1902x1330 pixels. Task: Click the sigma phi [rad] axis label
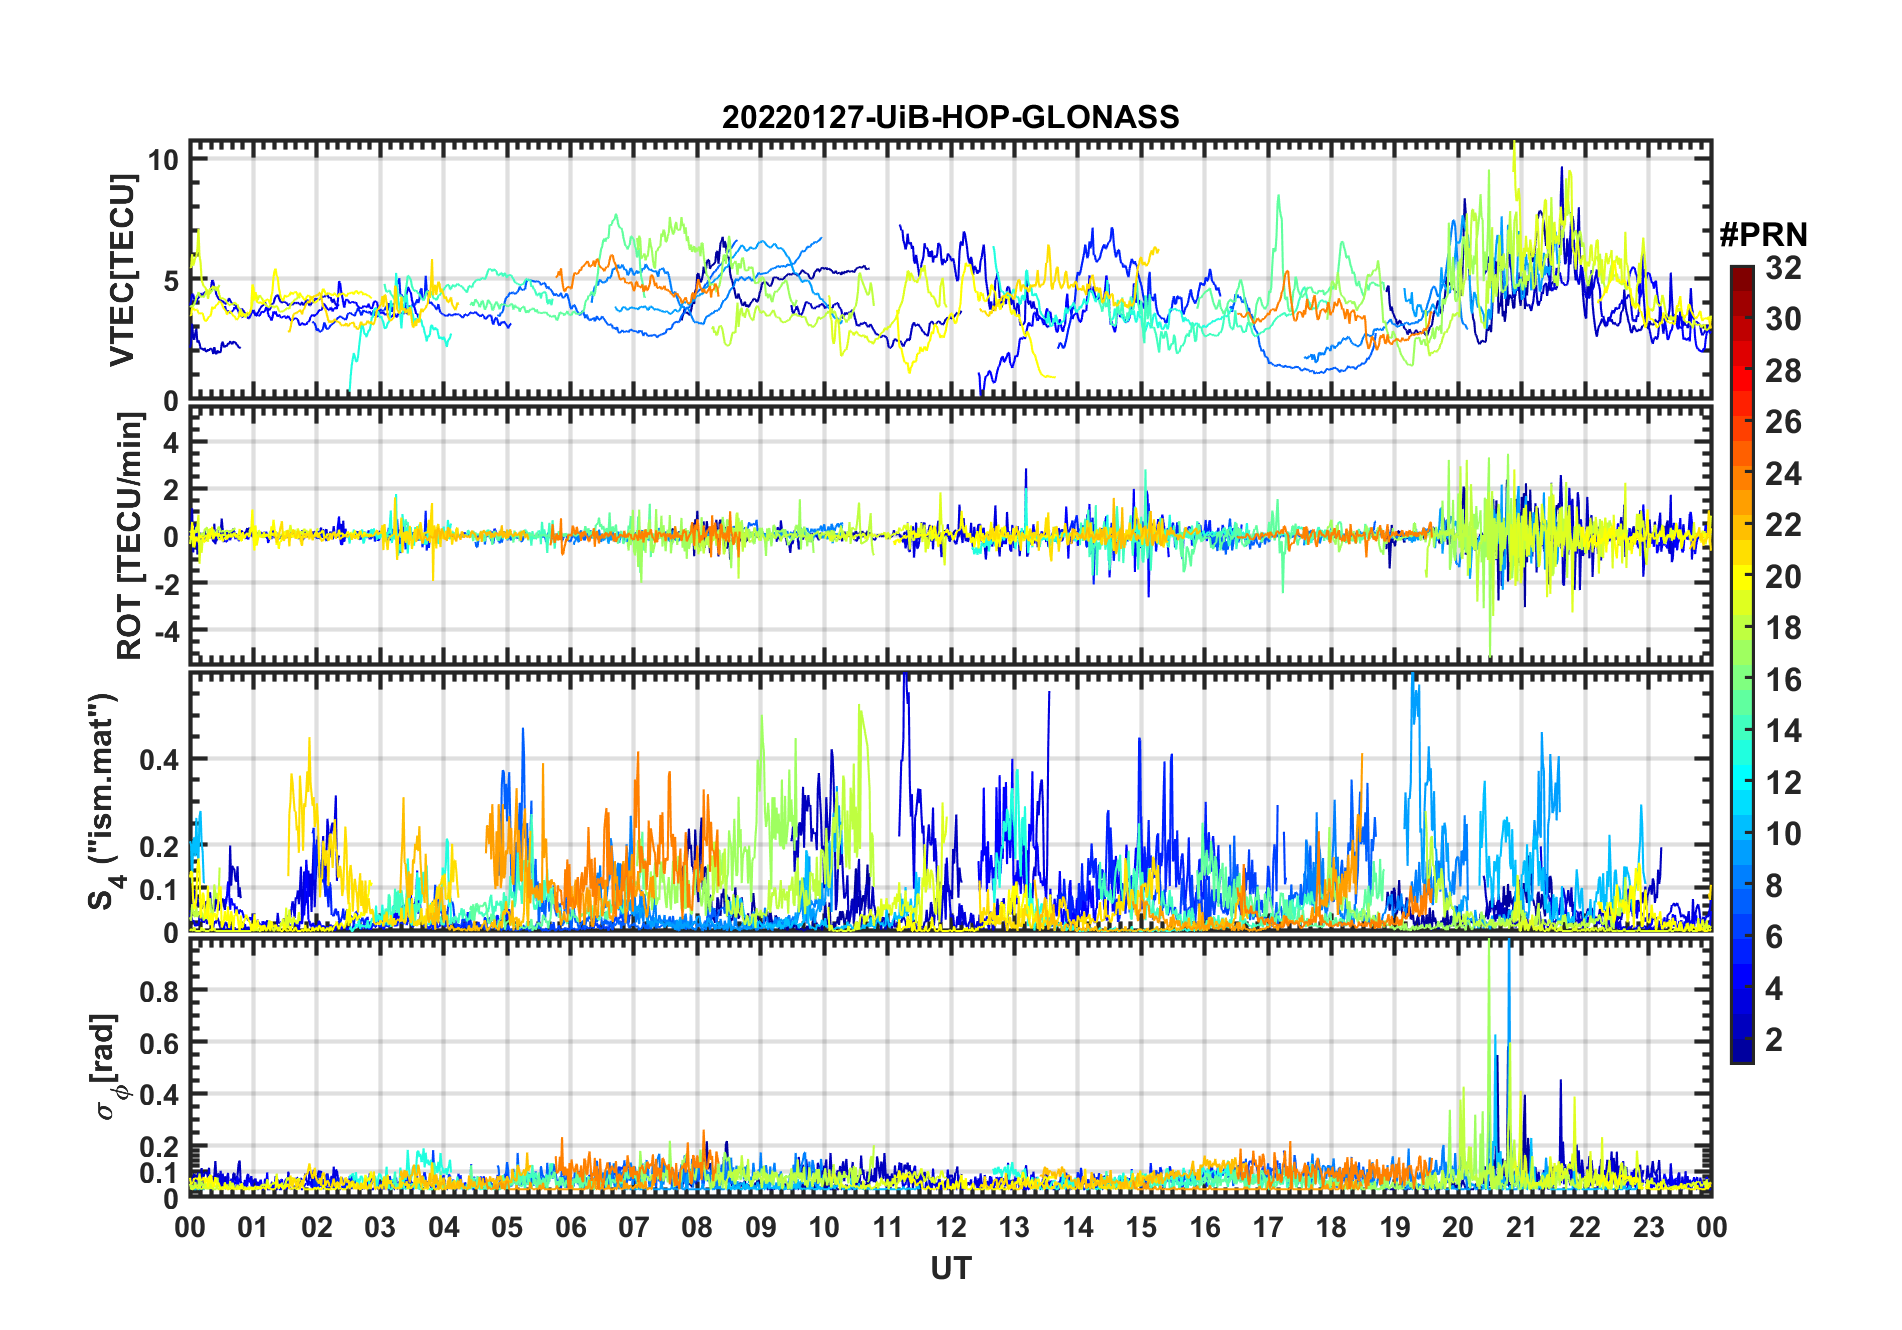coord(108,1067)
